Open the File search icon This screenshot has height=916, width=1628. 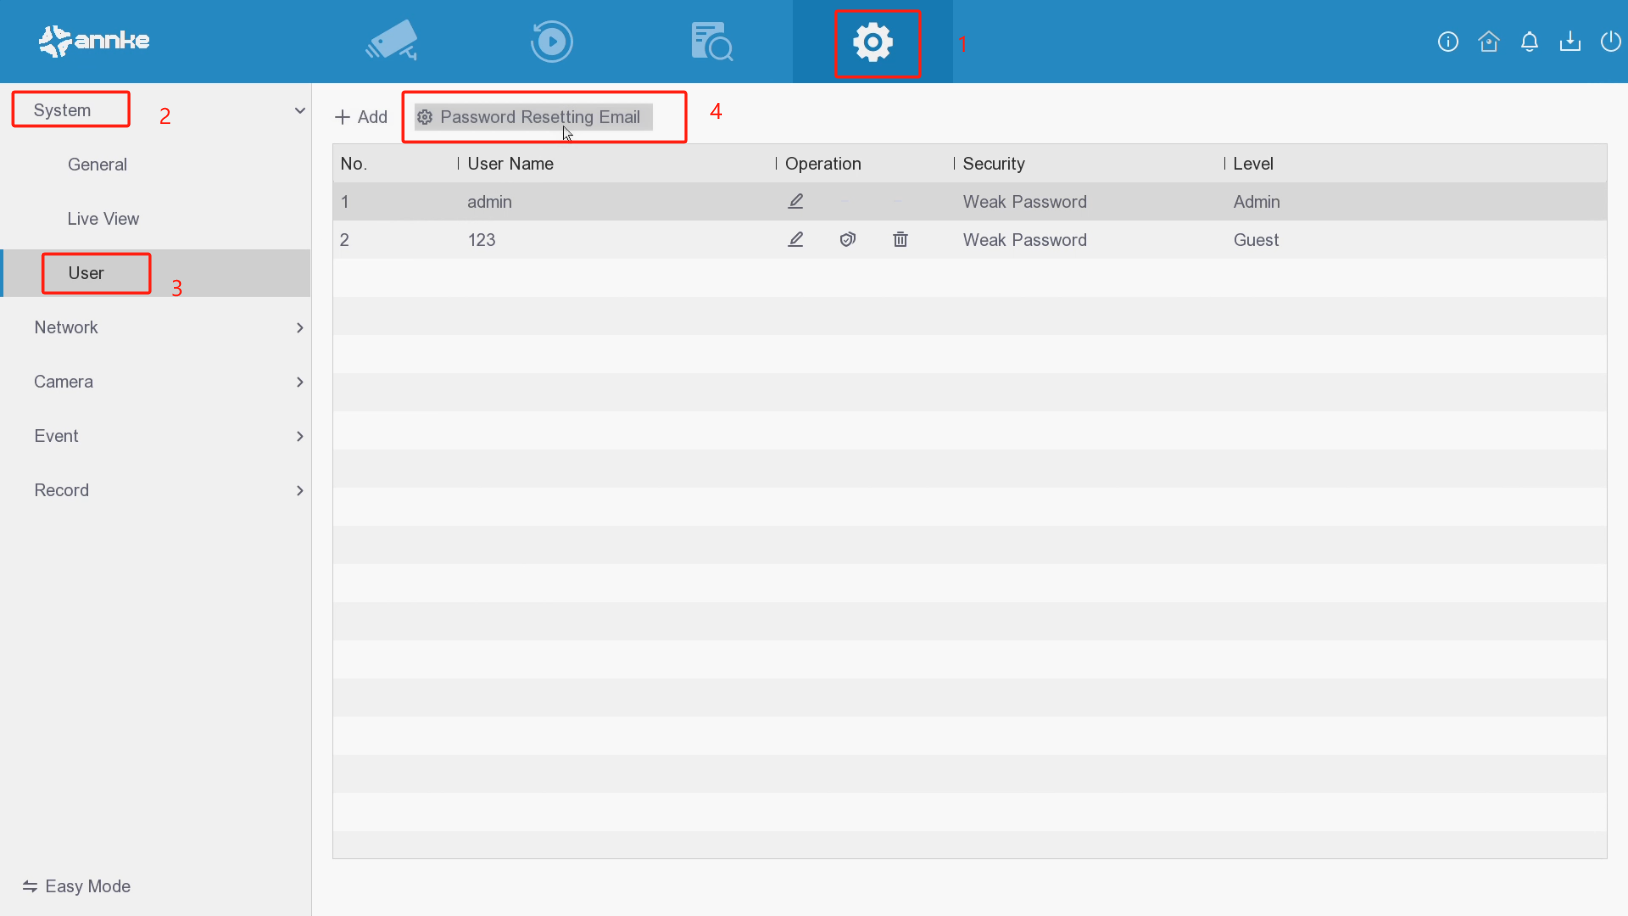pyautogui.click(x=712, y=41)
